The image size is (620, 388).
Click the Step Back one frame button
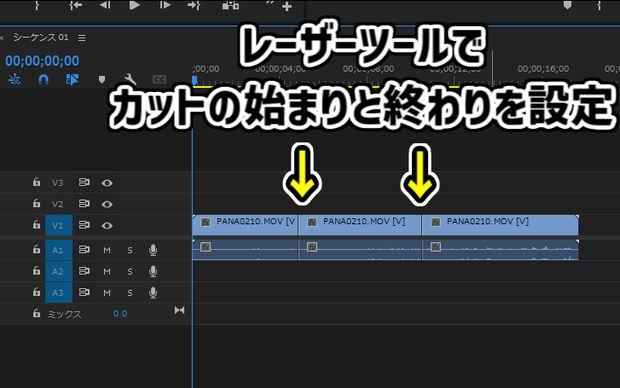coord(105,5)
